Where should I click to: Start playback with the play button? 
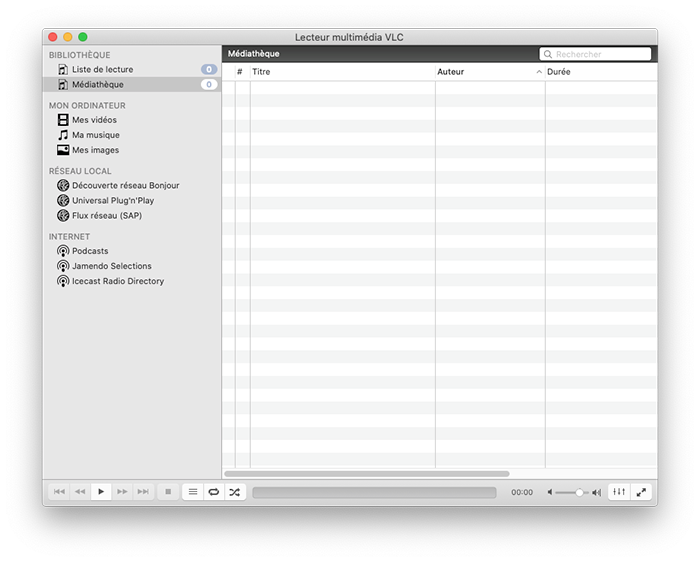click(x=101, y=492)
